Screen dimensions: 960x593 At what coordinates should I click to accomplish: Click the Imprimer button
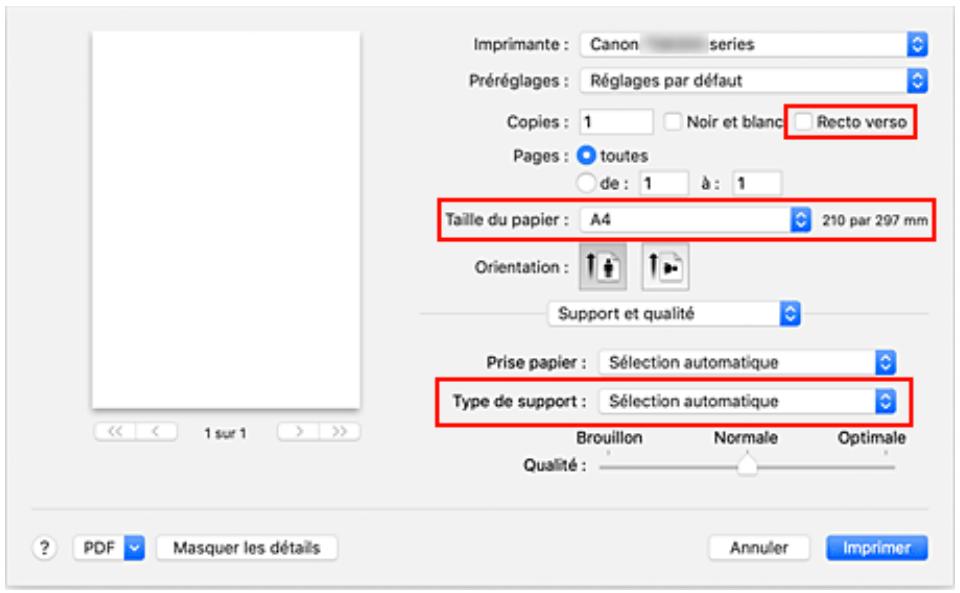click(876, 548)
